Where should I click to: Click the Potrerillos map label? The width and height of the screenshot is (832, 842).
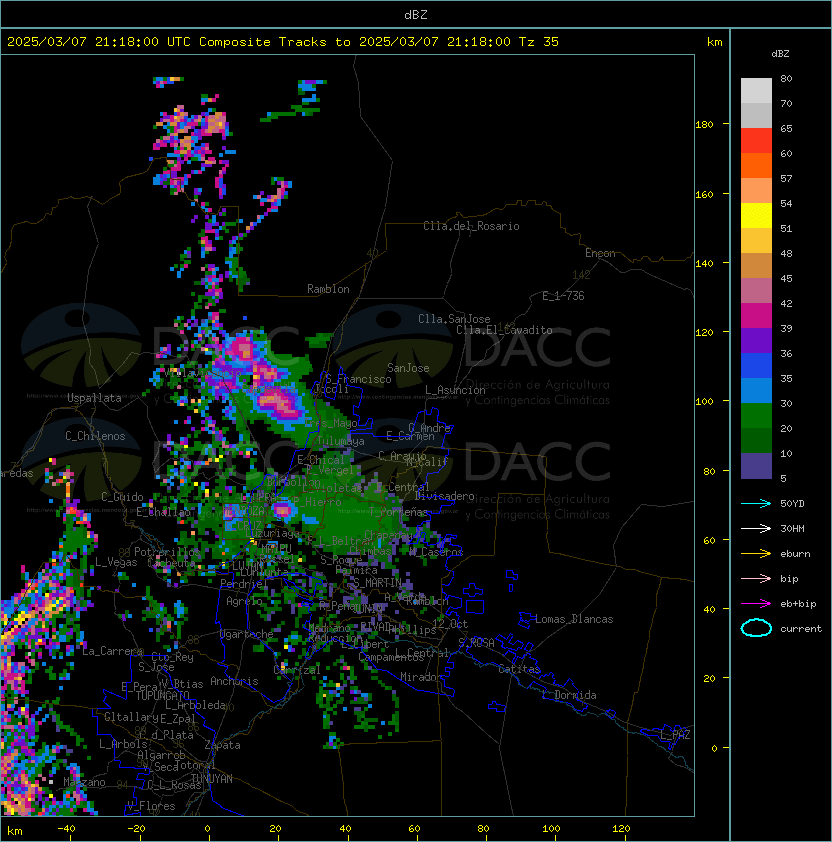[167, 551]
